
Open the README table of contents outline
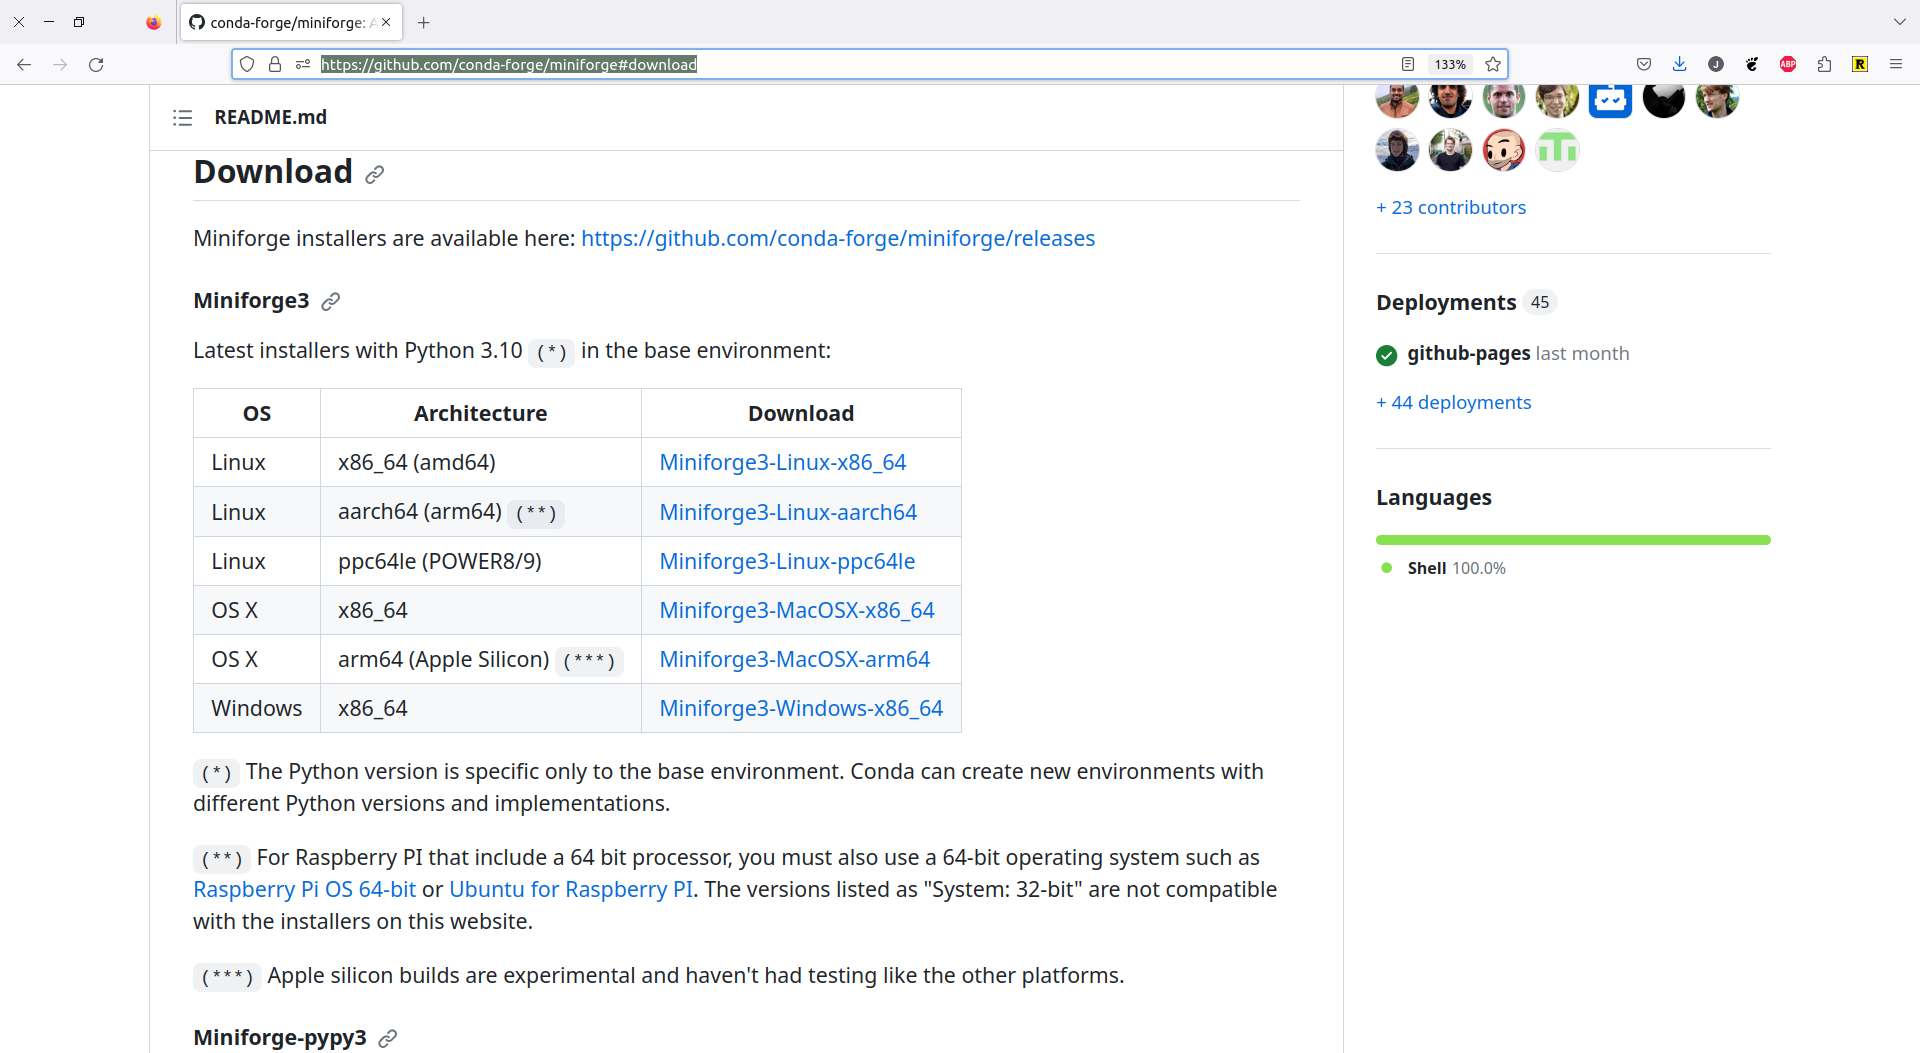[x=182, y=118]
